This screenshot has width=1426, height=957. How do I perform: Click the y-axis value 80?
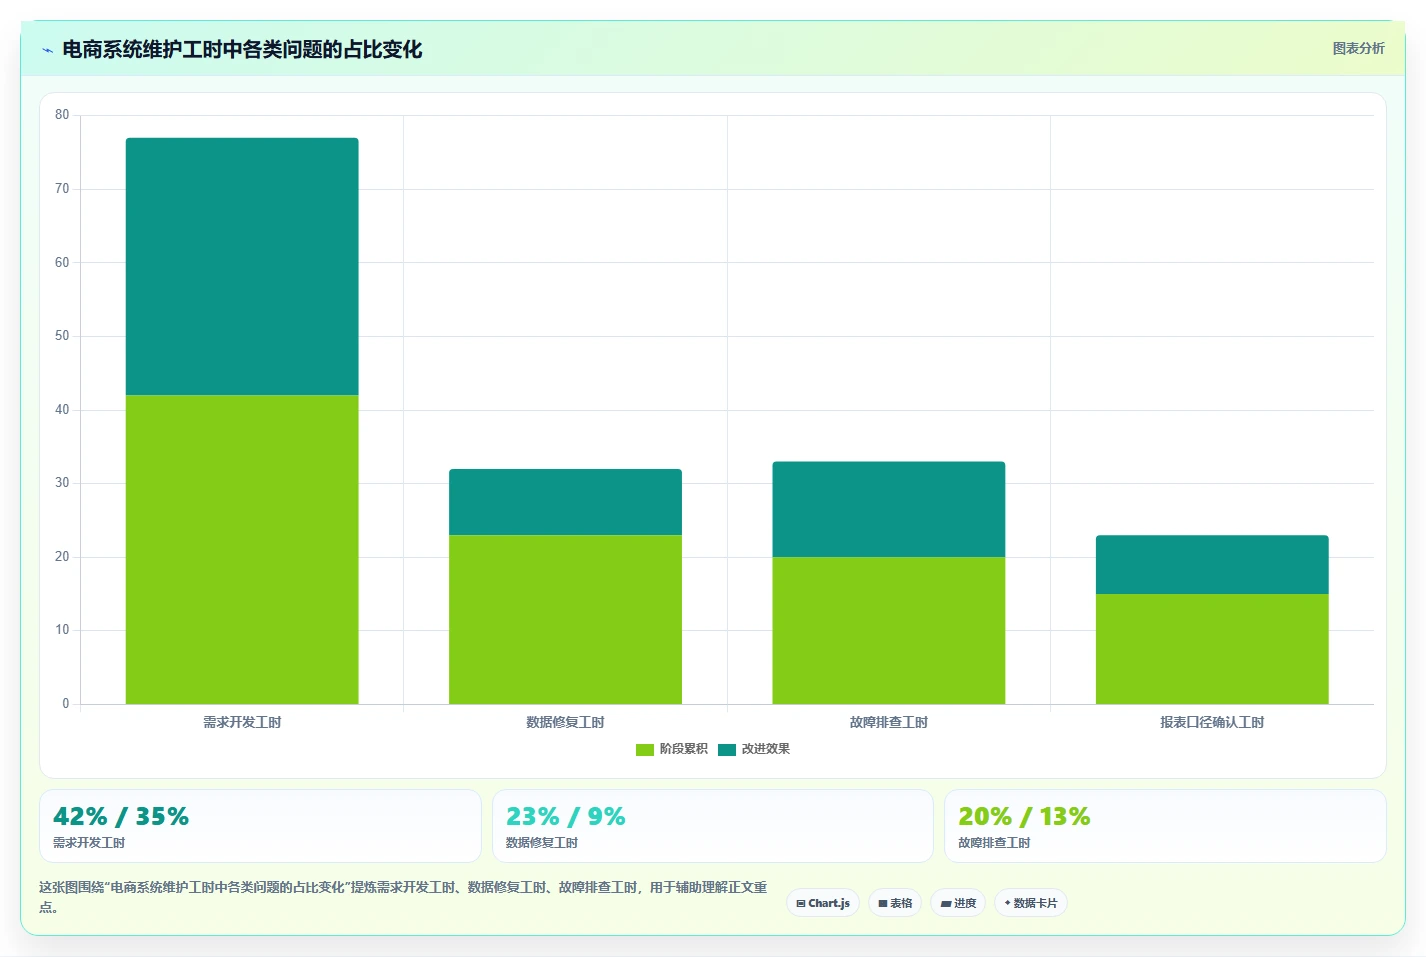coord(62,115)
